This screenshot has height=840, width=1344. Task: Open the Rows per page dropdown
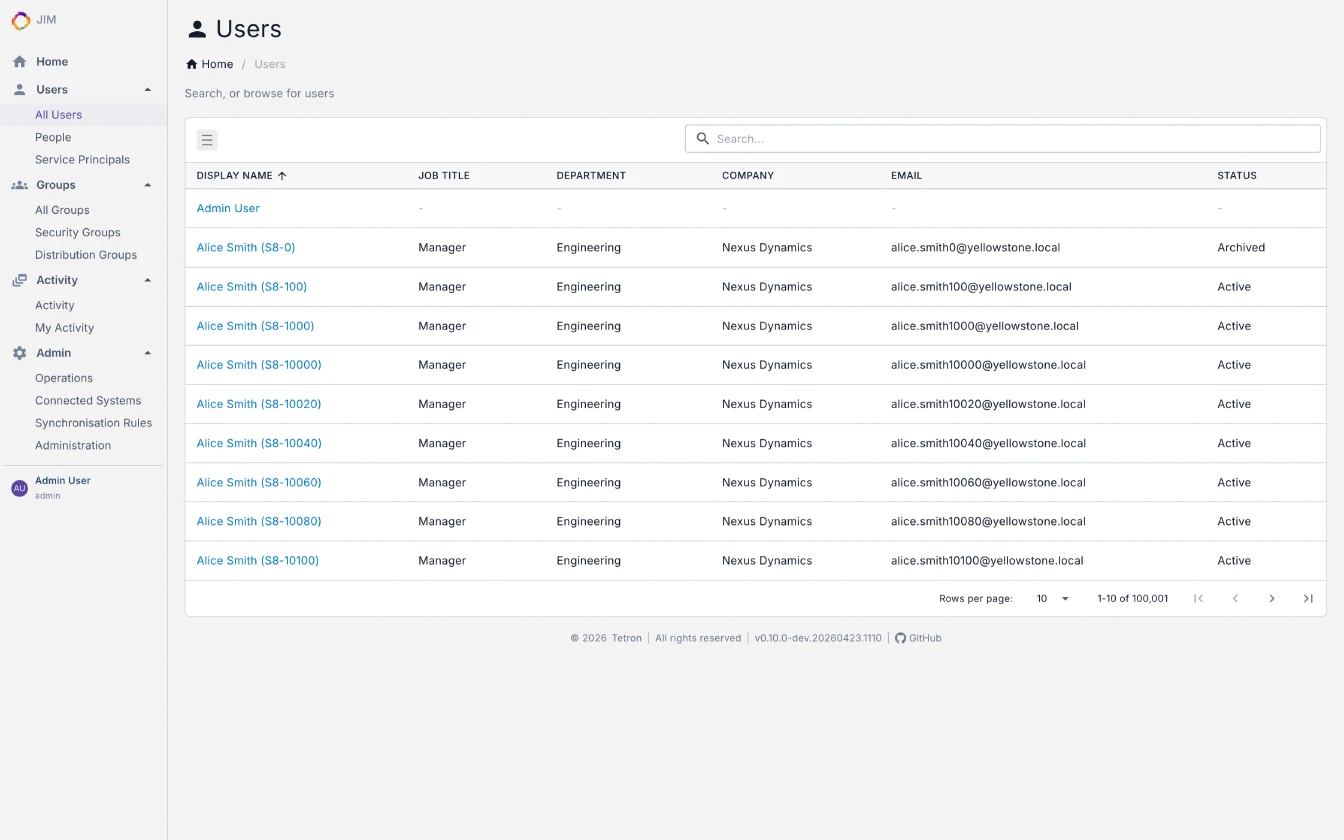tap(1052, 599)
